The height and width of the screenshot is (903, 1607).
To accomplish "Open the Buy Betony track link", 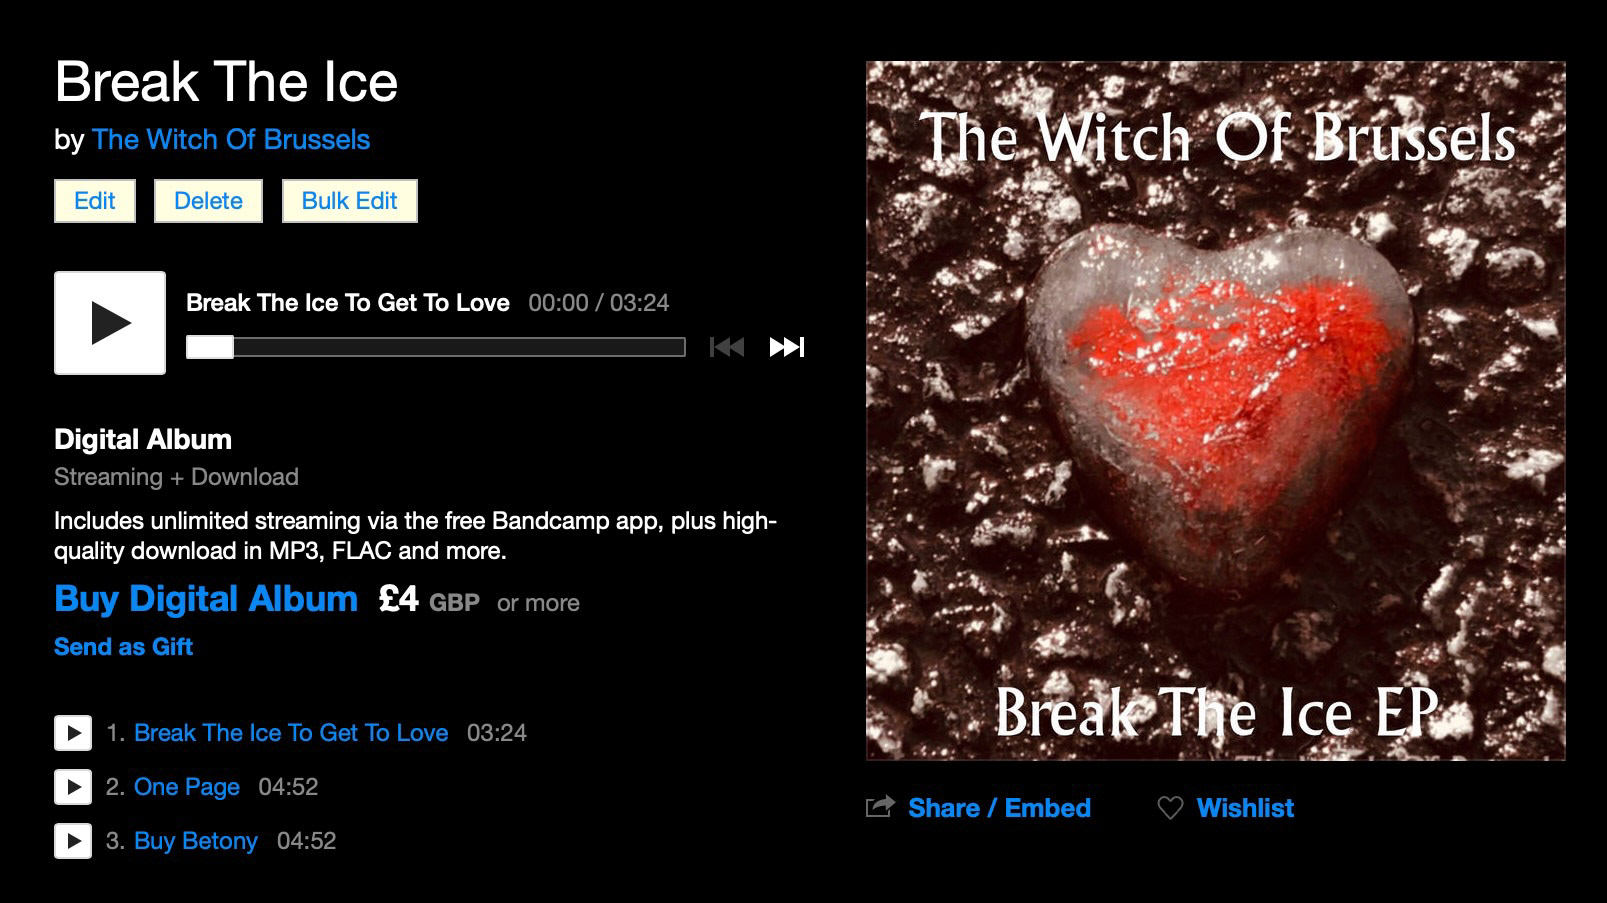I will pyautogui.click(x=196, y=841).
